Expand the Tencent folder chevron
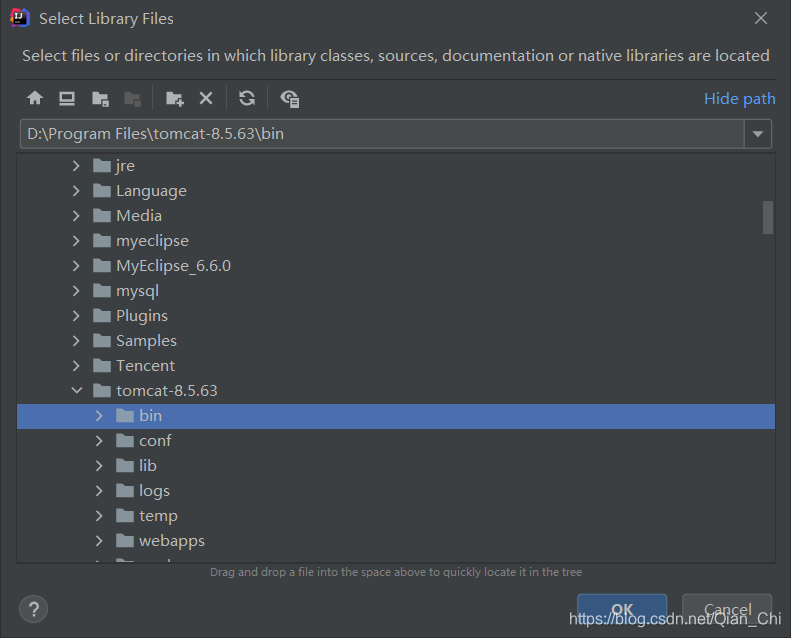 (x=76, y=366)
